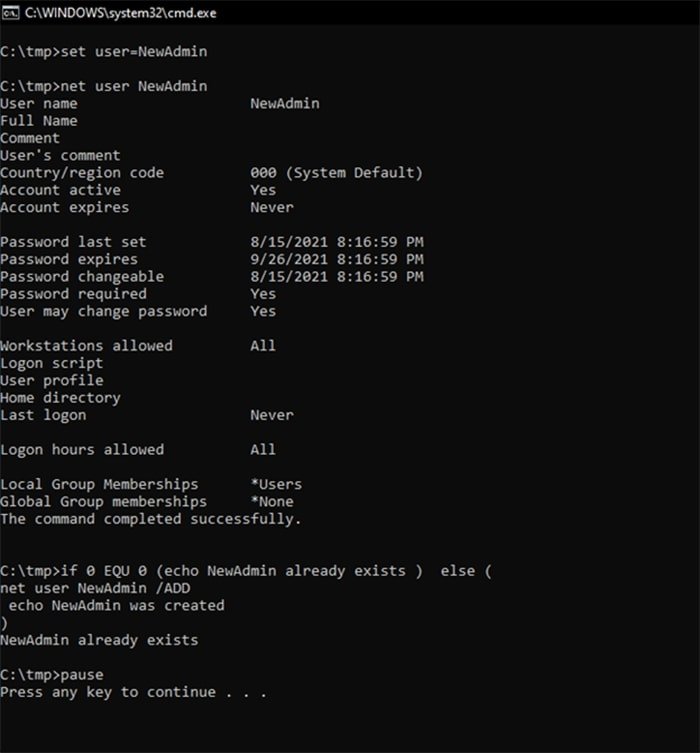Click the 'net user NewAdmin' command line
This screenshot has height=753, width=700.
(x=104, y=86)
